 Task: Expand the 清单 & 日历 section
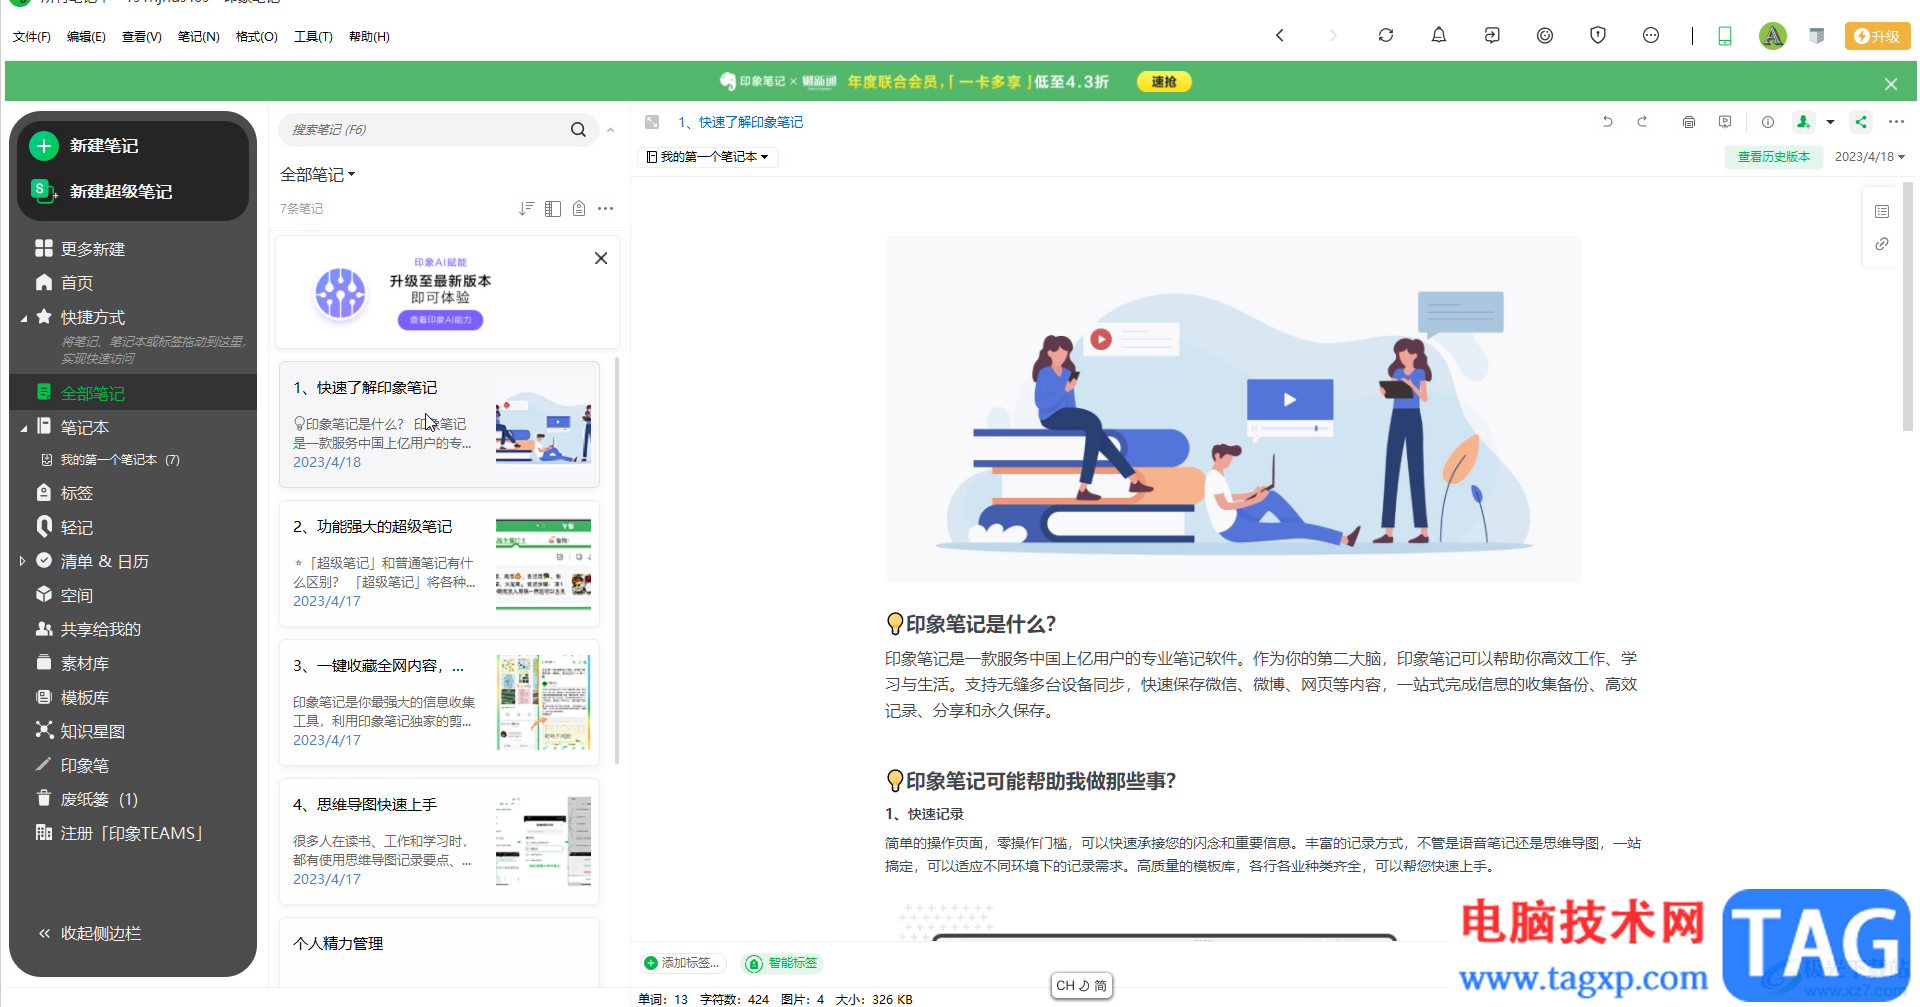pyautogui.click(x=23, y=562)
